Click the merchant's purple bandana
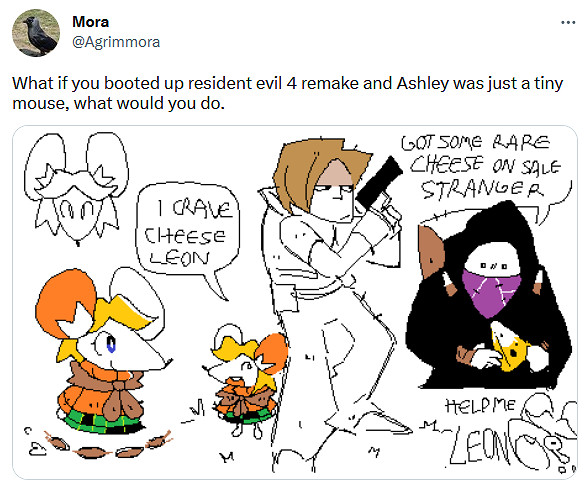 490,292
